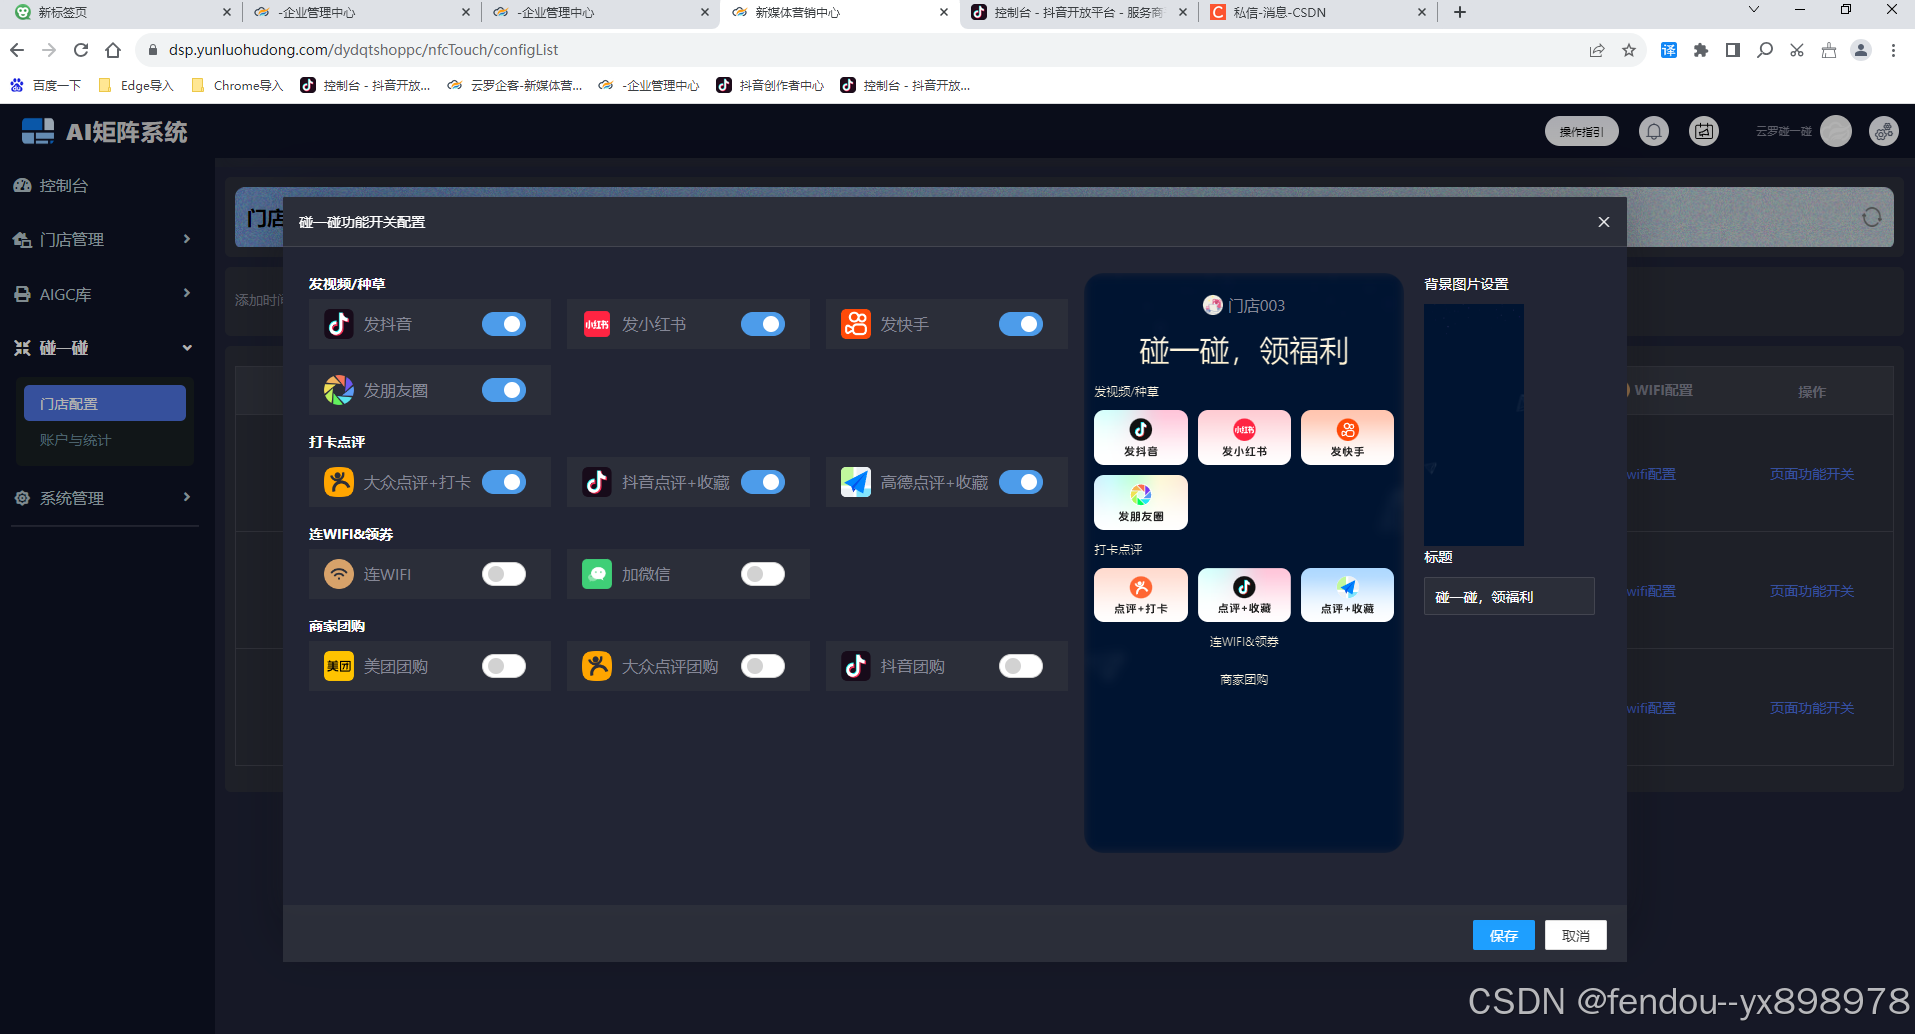Click the image gallery icon in header
Screen dimensions: 1915x1034
coord(1704,131)
